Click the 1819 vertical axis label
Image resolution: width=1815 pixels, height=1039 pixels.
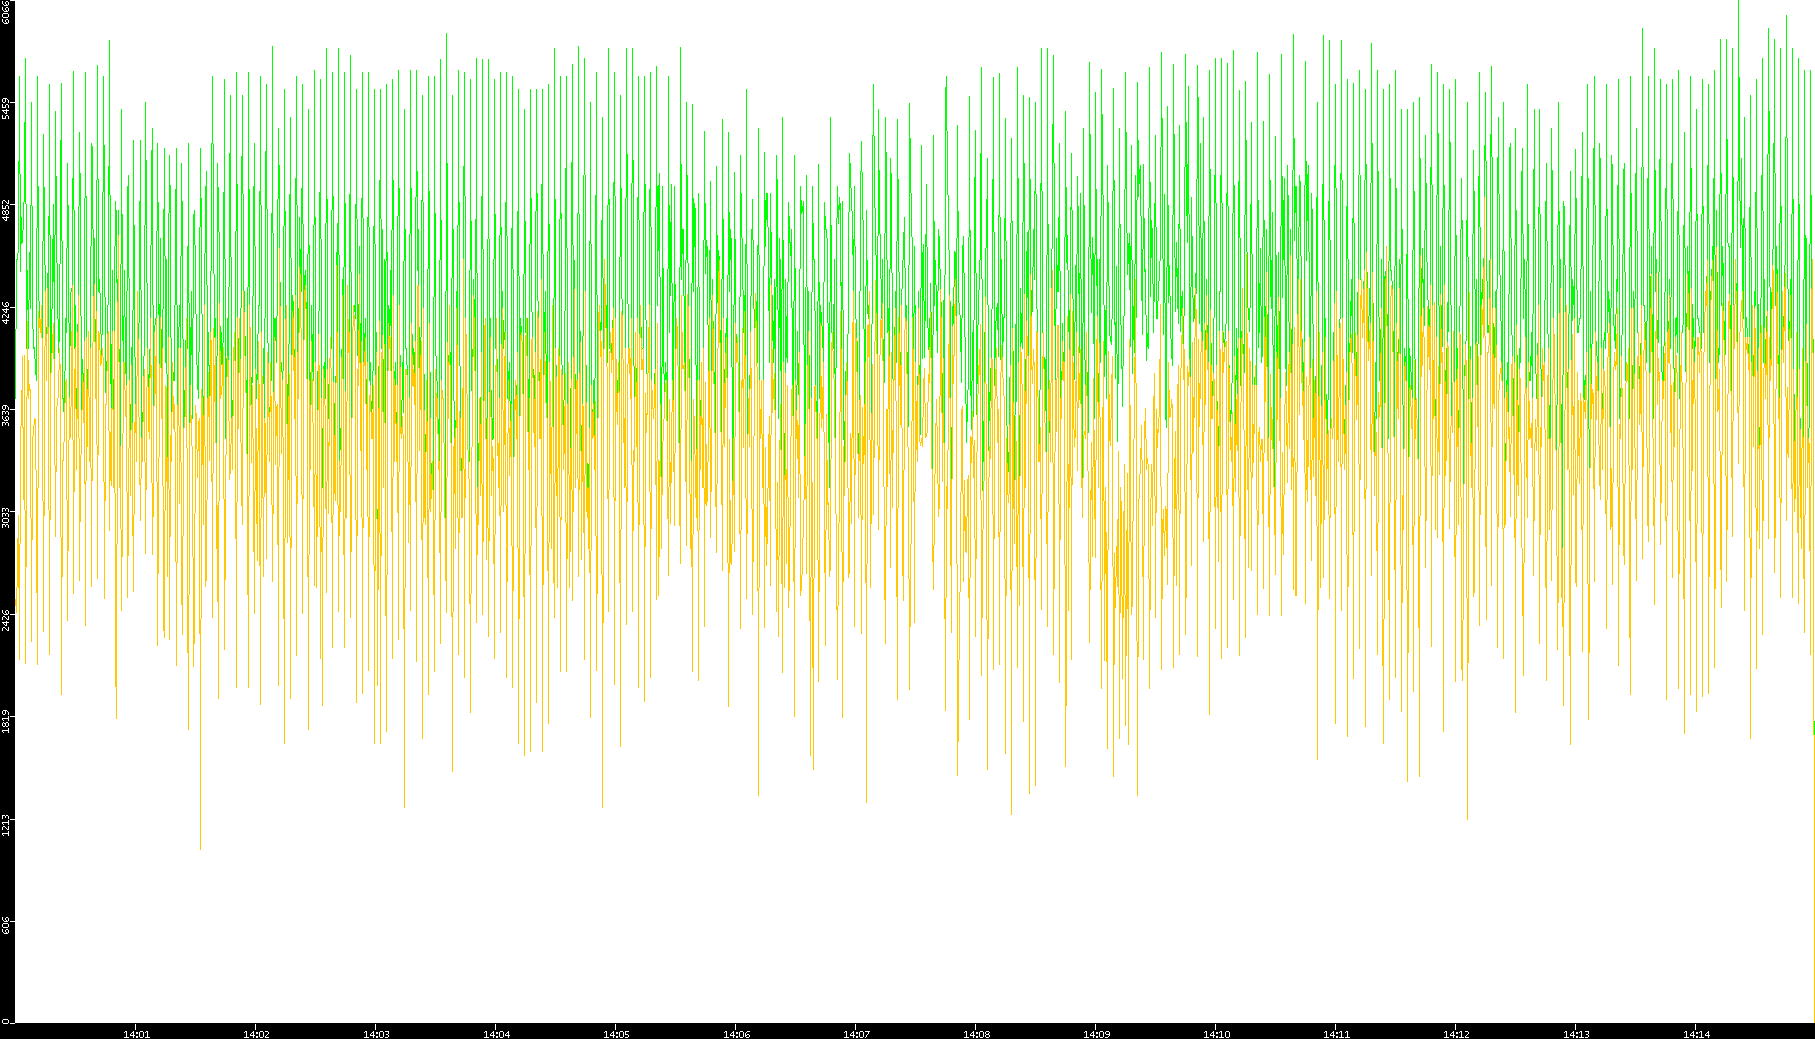(x=6, y=721)
